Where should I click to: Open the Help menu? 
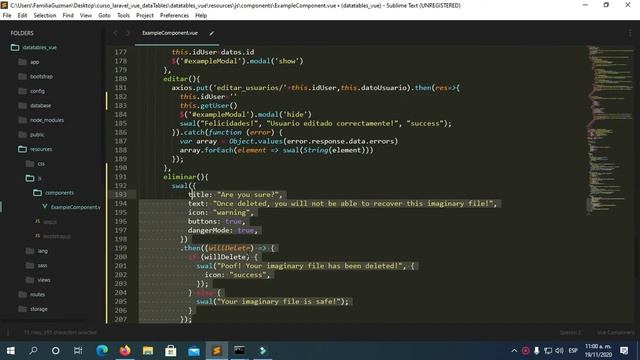201,16
